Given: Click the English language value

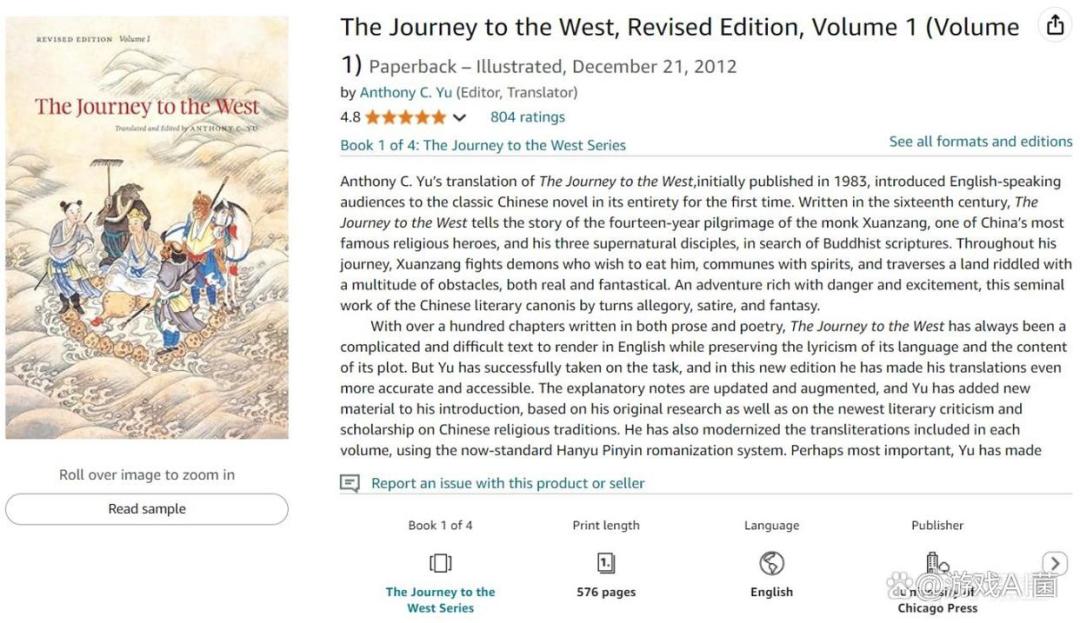Looking at the screenshot, I should [x=771, y=592].
